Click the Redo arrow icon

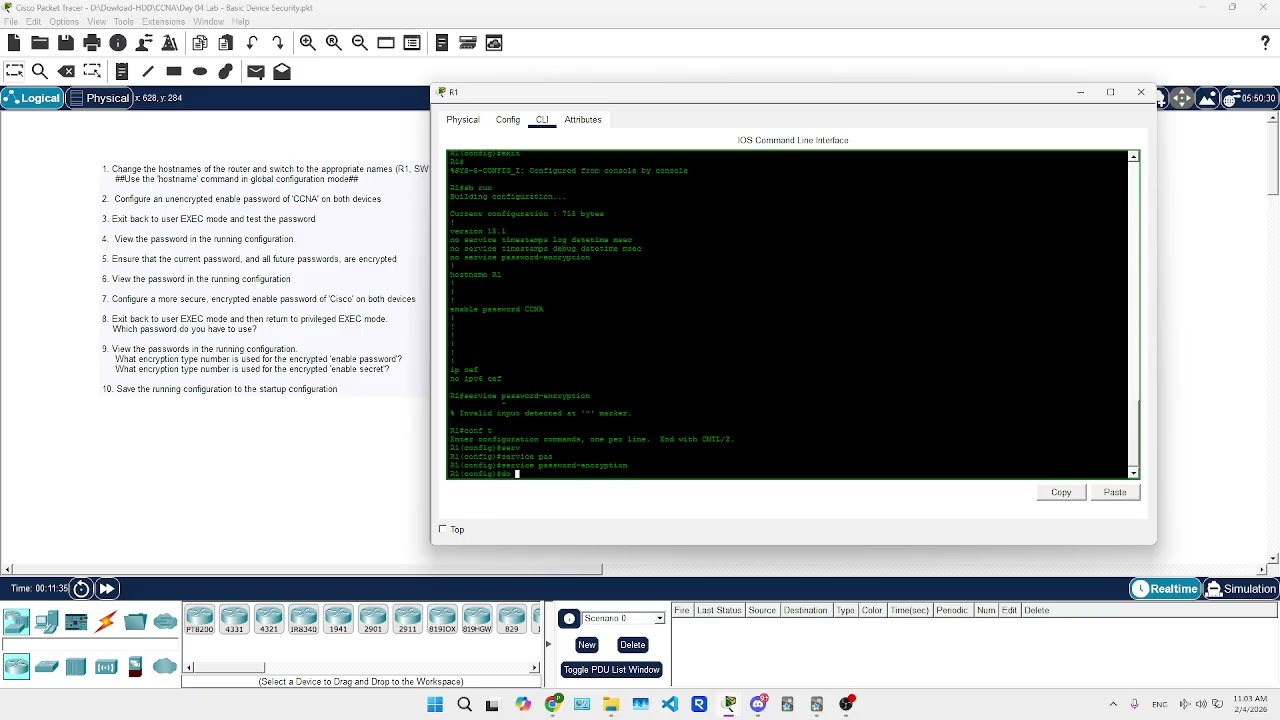[278, 43]
